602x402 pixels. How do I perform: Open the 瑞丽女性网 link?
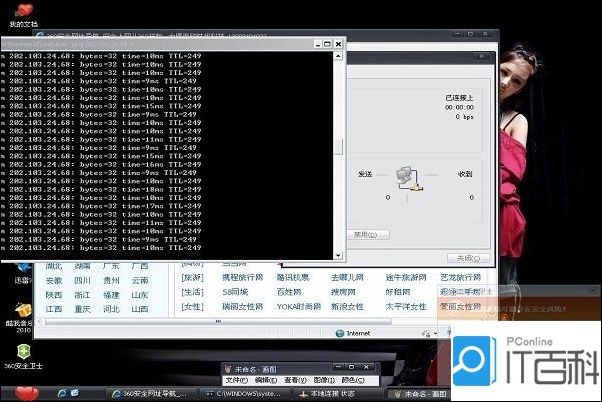[243, 306]
